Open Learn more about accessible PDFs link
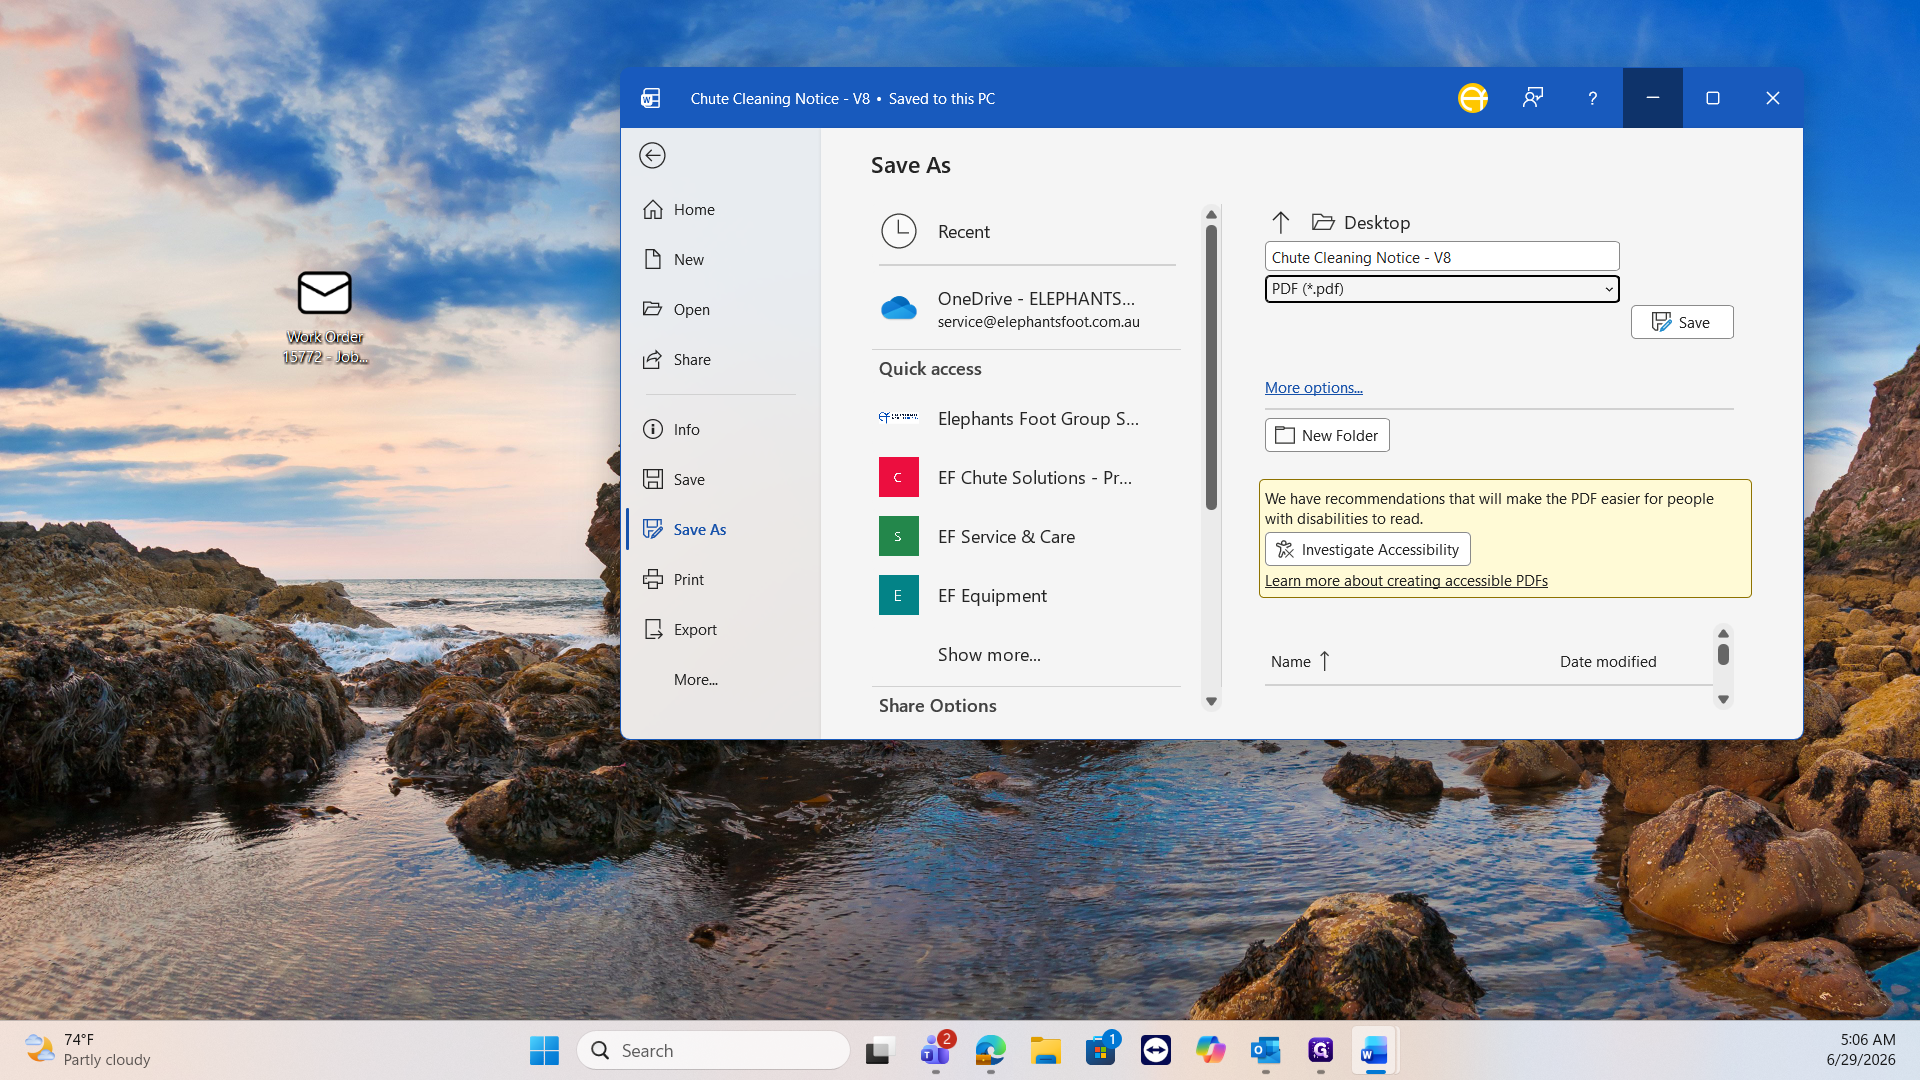The height and width of the screenshot is (1080, 1920). [1406, 580]
